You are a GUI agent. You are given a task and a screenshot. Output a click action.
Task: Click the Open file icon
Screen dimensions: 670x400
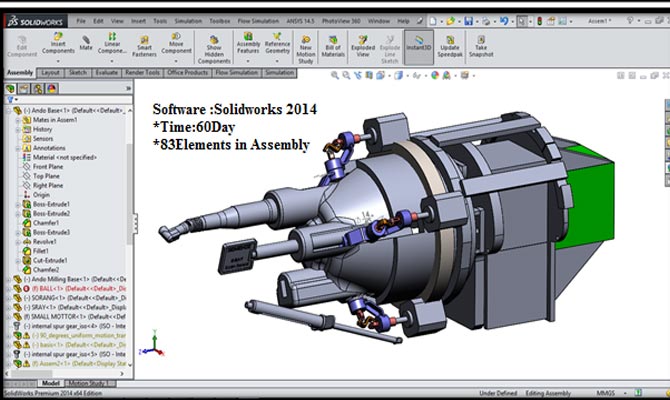(450, 21)
